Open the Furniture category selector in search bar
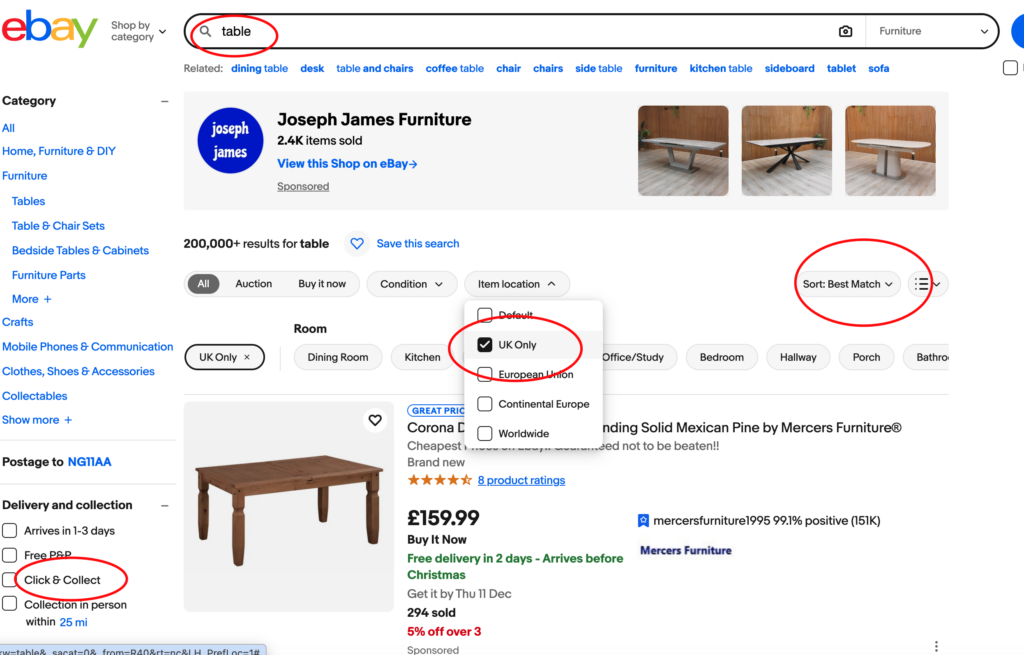Screen dimensions: 1024x655 932,31
